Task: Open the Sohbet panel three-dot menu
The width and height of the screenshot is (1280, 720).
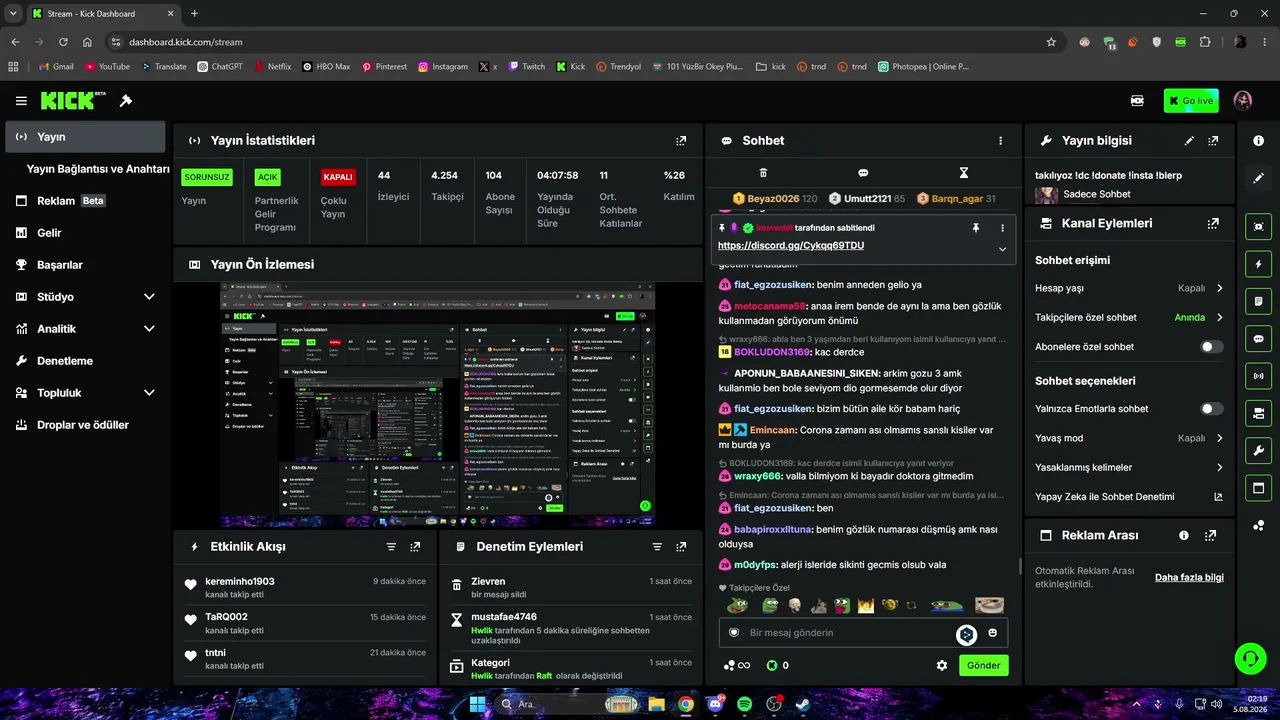Action: 1000,141
